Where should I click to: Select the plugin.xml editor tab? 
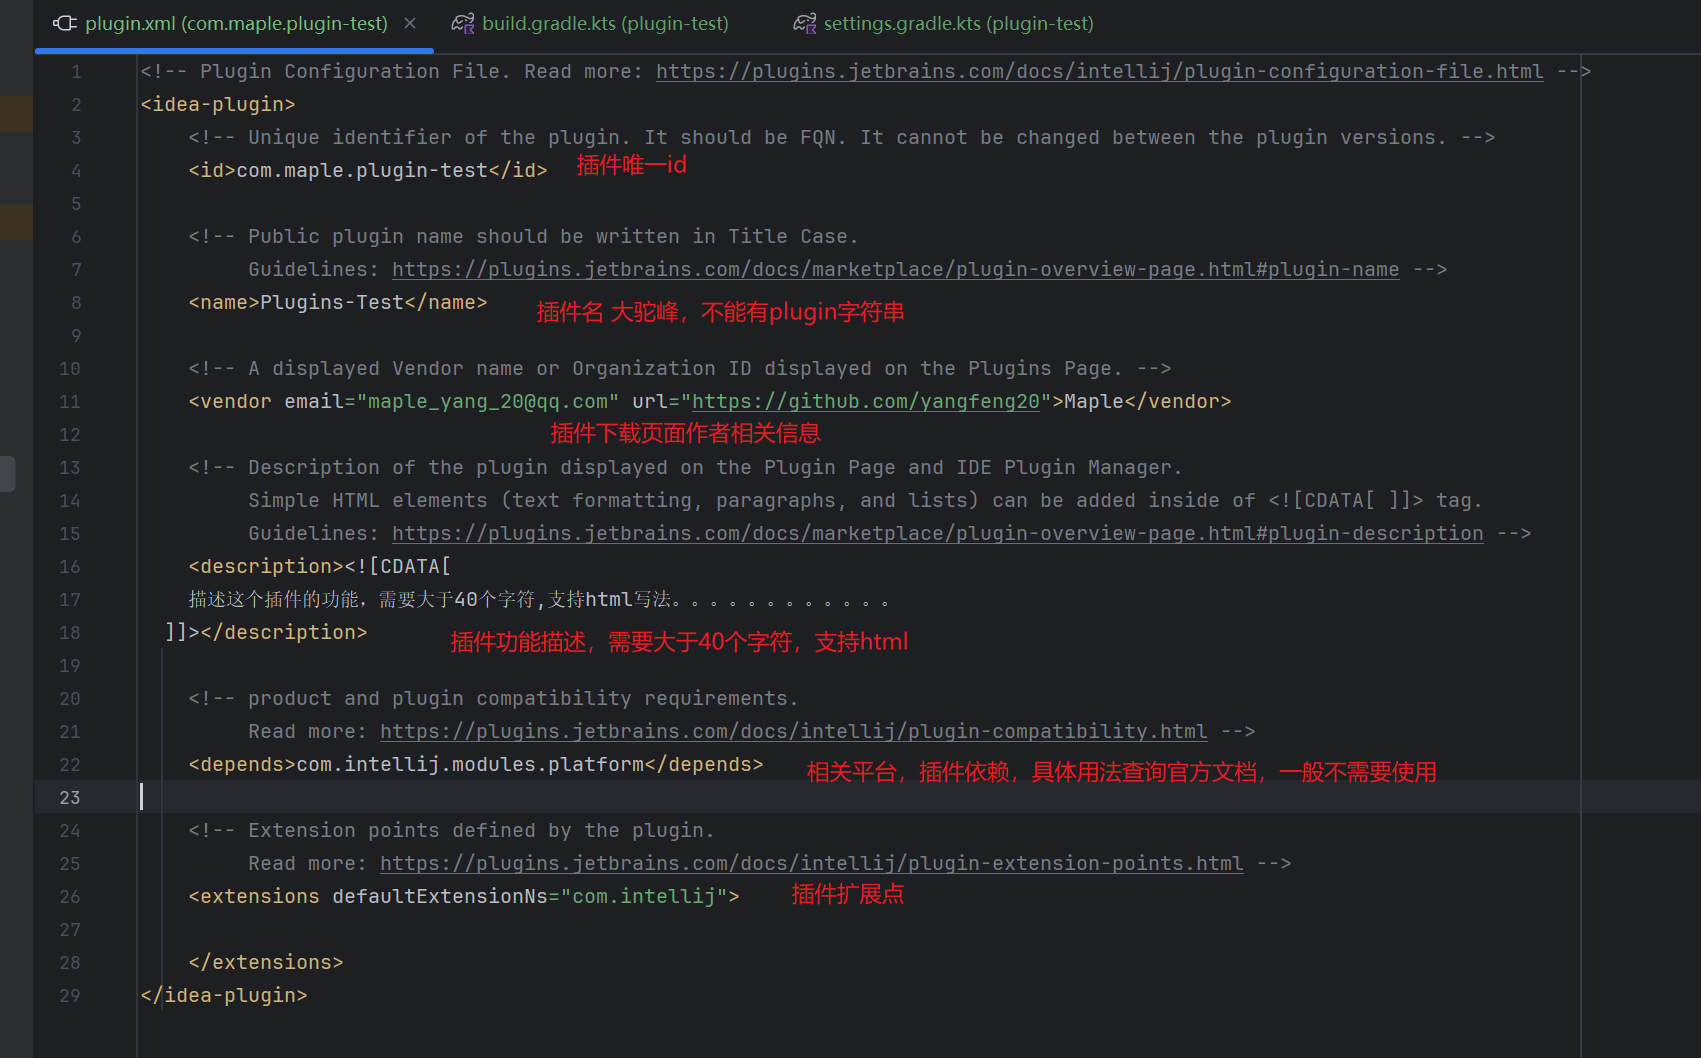pyautogui.click(x=236, y=22)
